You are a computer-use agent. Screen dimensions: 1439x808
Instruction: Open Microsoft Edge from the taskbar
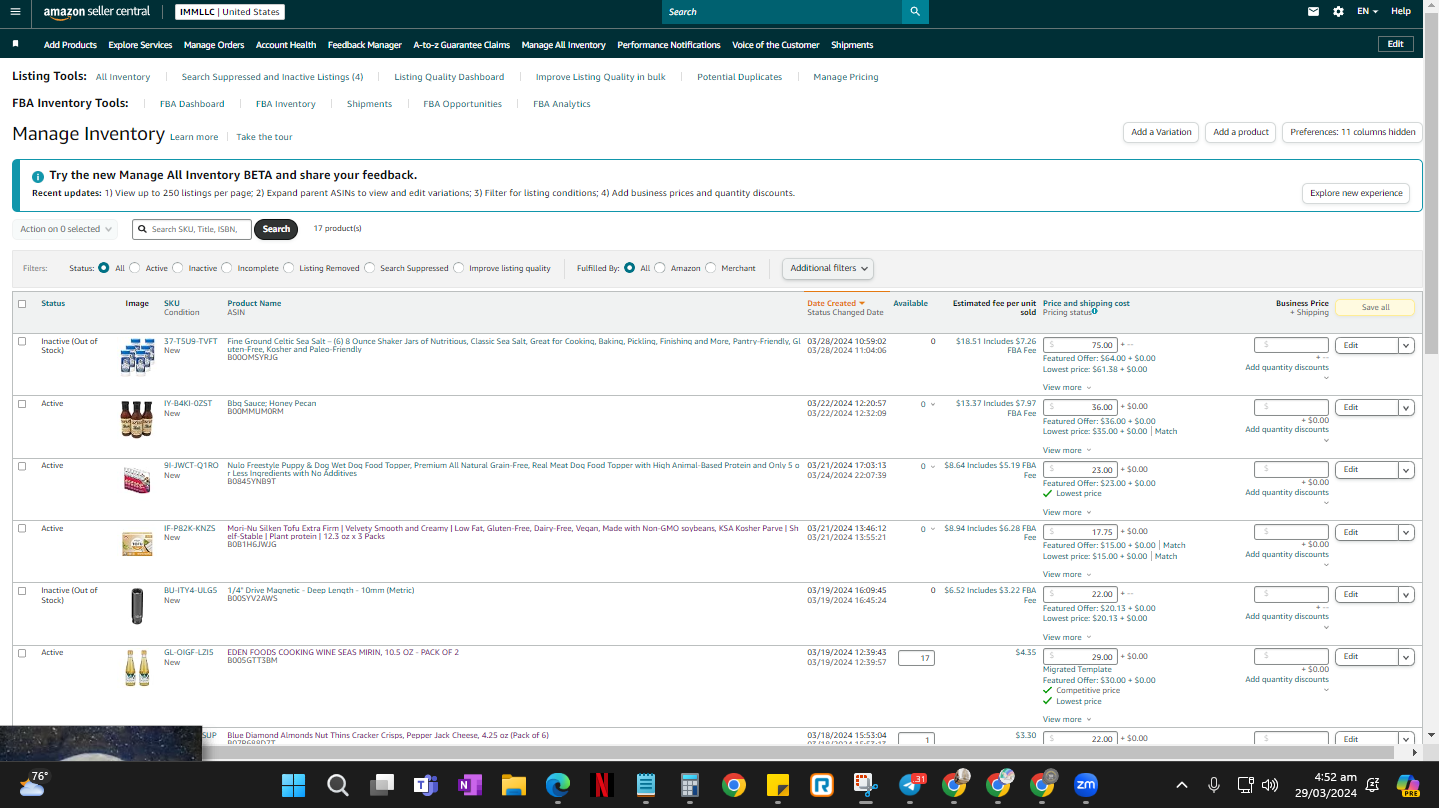557,785
